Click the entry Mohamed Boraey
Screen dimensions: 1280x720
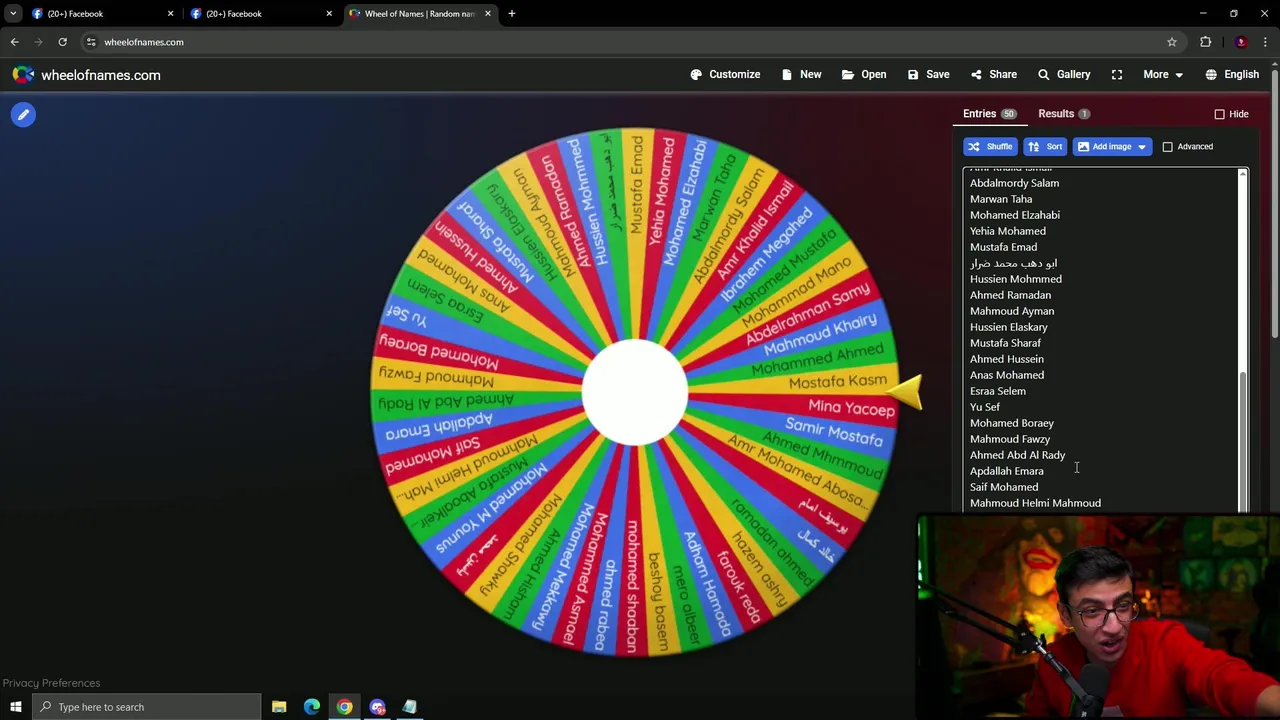1012,423
